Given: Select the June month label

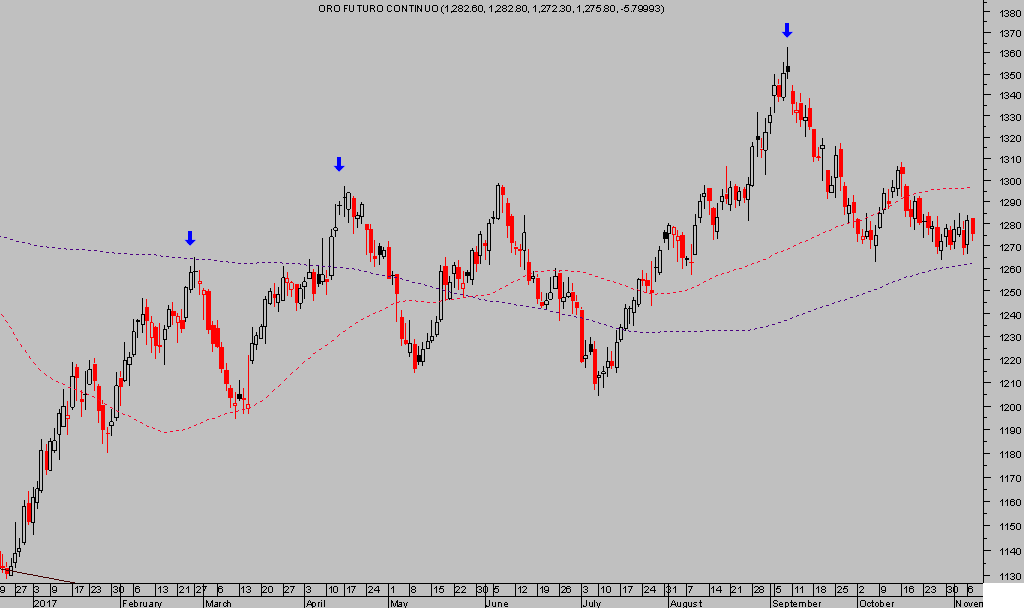Looking at the screenshot, I should [497, 603].
